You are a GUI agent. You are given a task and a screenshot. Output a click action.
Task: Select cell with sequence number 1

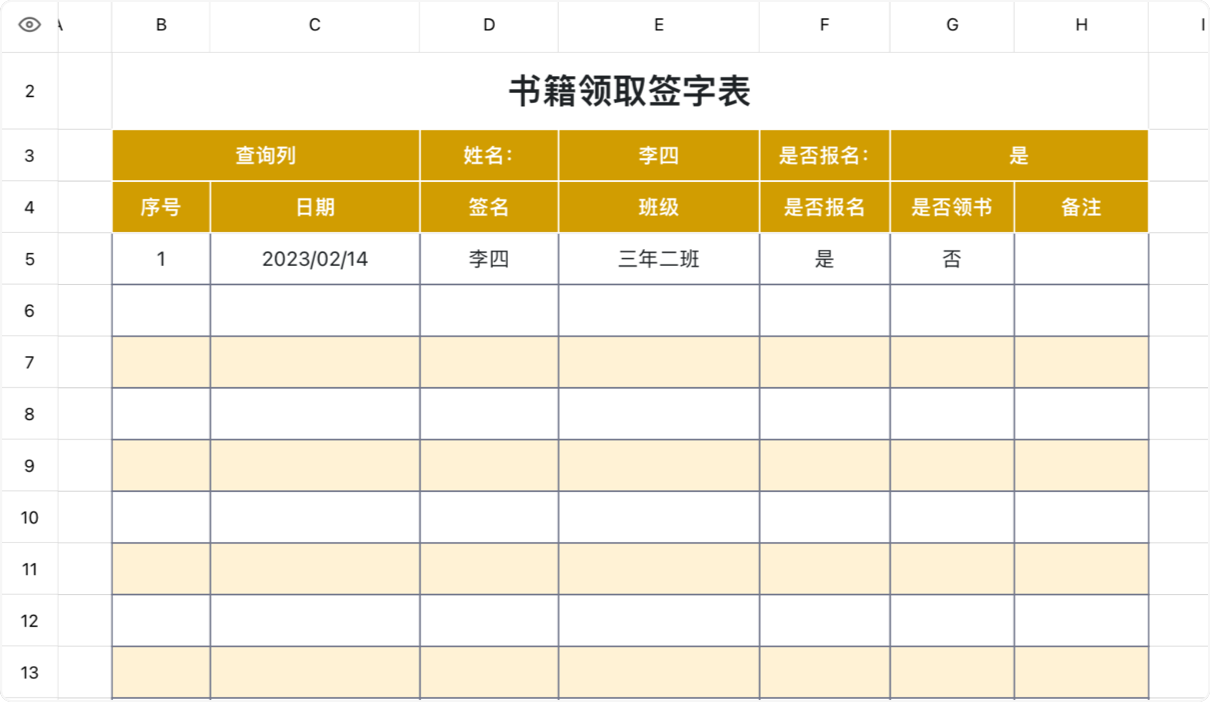coord(161,259)
